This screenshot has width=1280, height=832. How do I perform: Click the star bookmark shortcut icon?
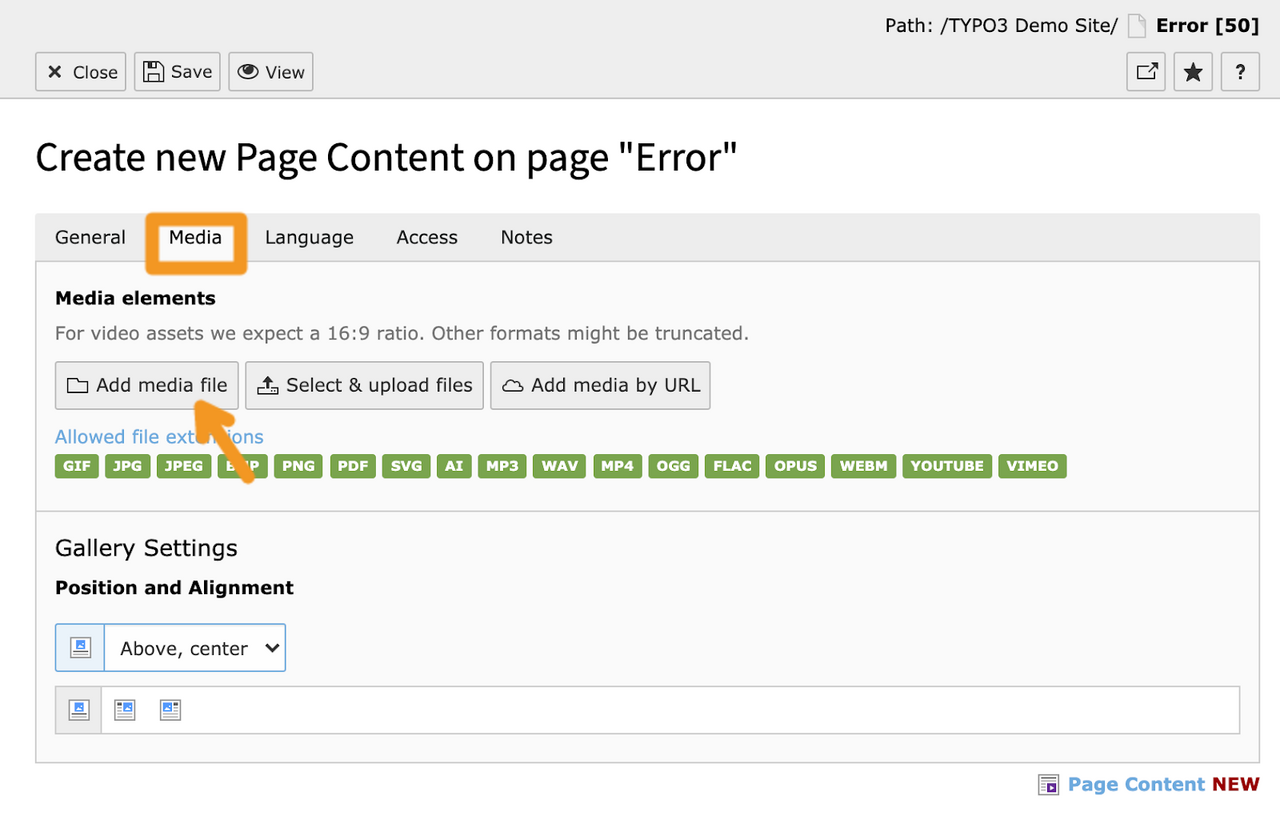click(x=1193, y=72)
